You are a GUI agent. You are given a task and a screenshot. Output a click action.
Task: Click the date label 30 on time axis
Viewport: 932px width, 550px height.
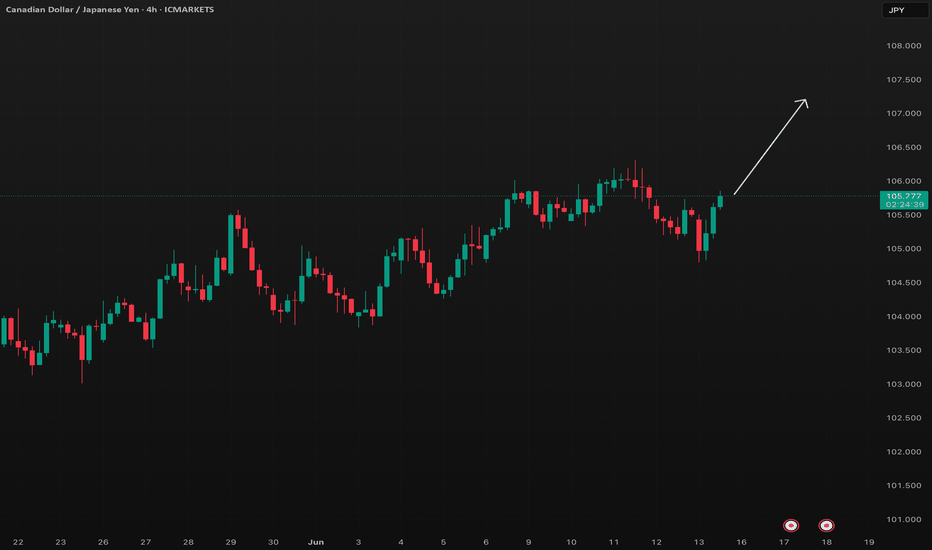tap(273, 542)
